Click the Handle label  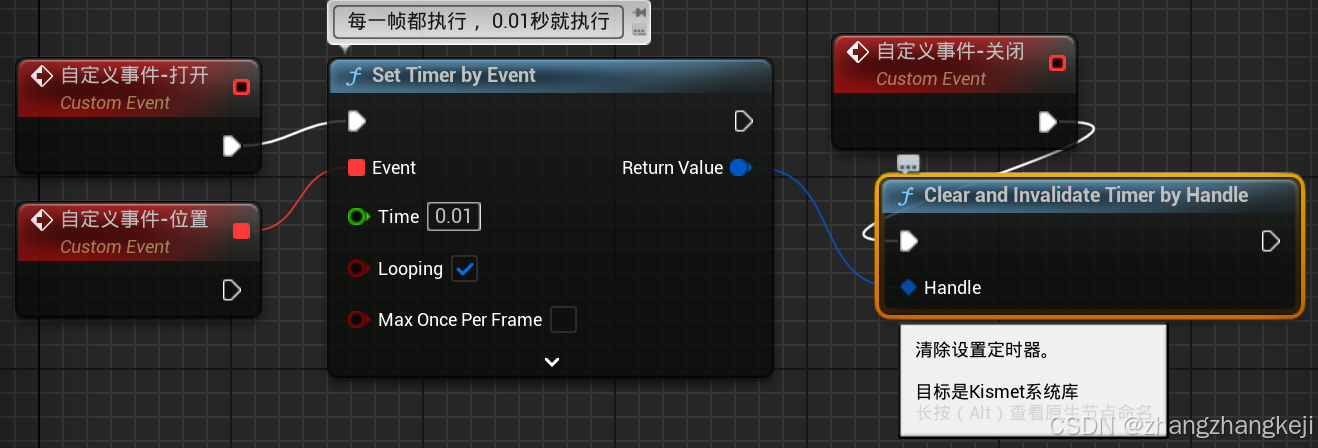point(952,287)
